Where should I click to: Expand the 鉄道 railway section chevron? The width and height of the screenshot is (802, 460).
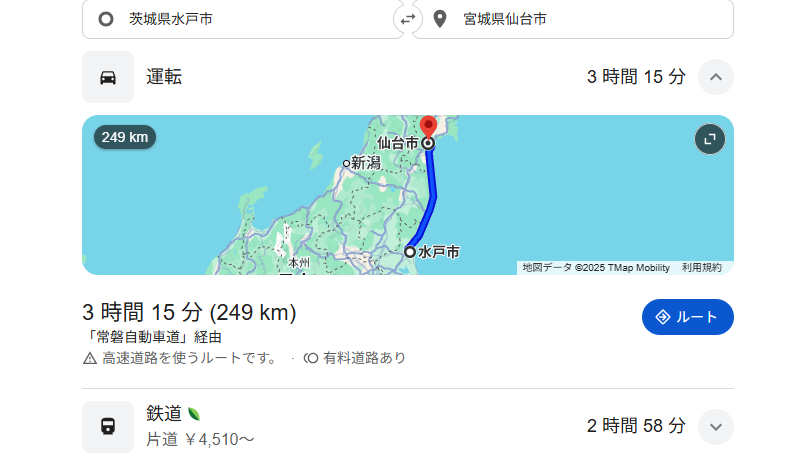(716, 427)
